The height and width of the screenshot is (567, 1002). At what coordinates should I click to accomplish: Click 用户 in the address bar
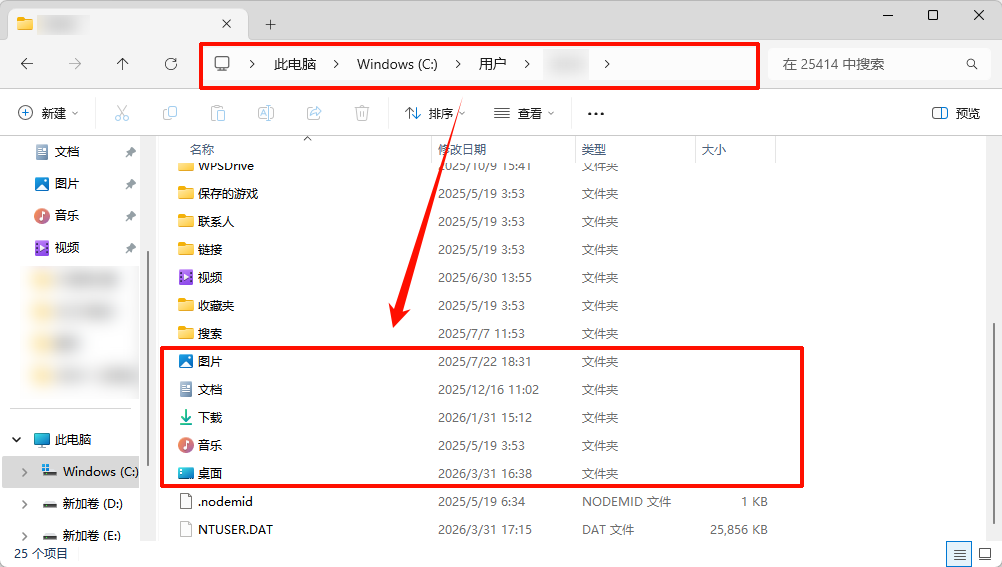coord(492,64)
